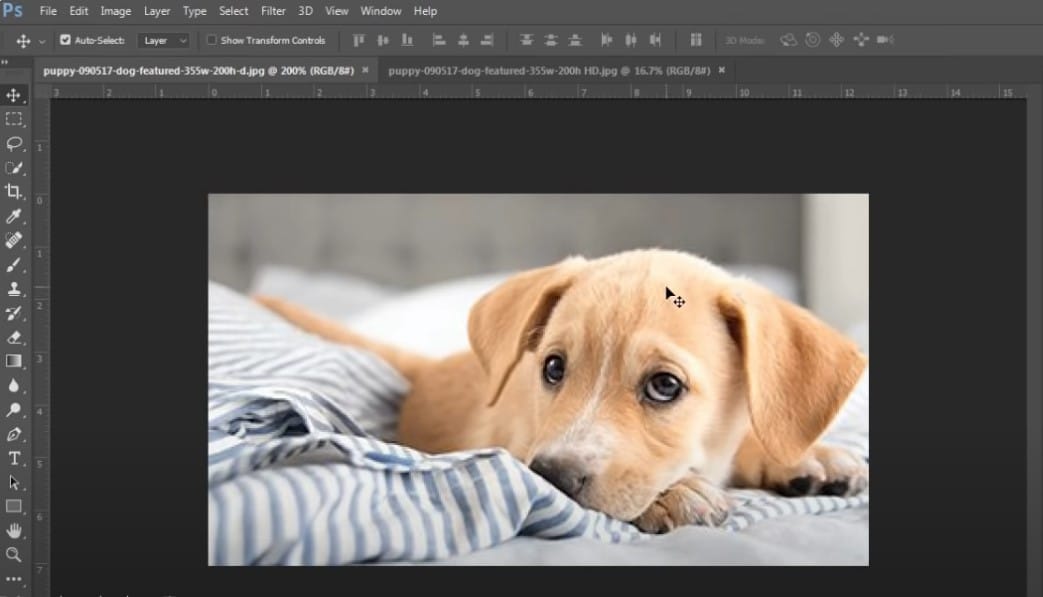Select the Quick Selection tool
This screenshot has height=597, width=1043.
[14, 168]
